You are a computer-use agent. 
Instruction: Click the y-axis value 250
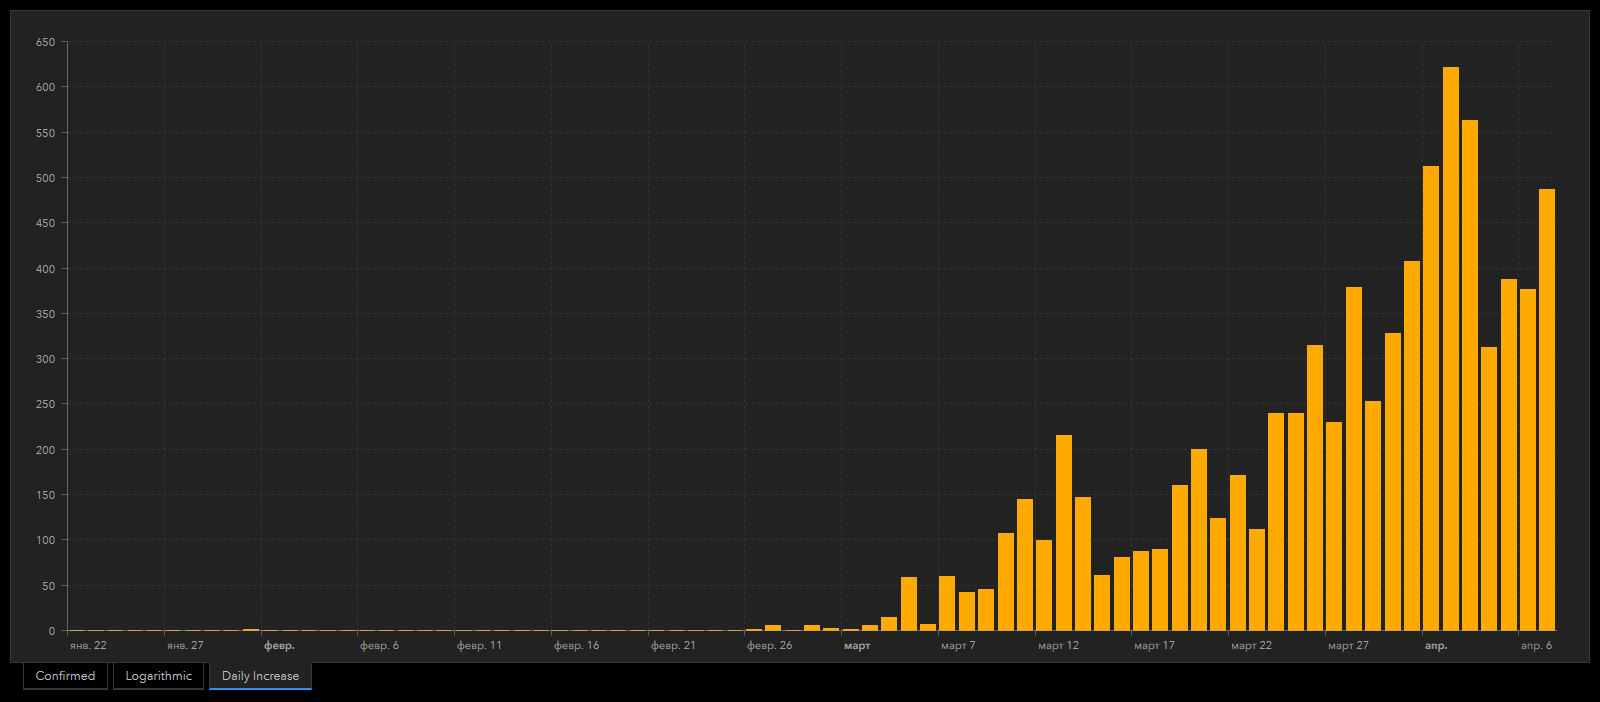(x=45, y=405)
